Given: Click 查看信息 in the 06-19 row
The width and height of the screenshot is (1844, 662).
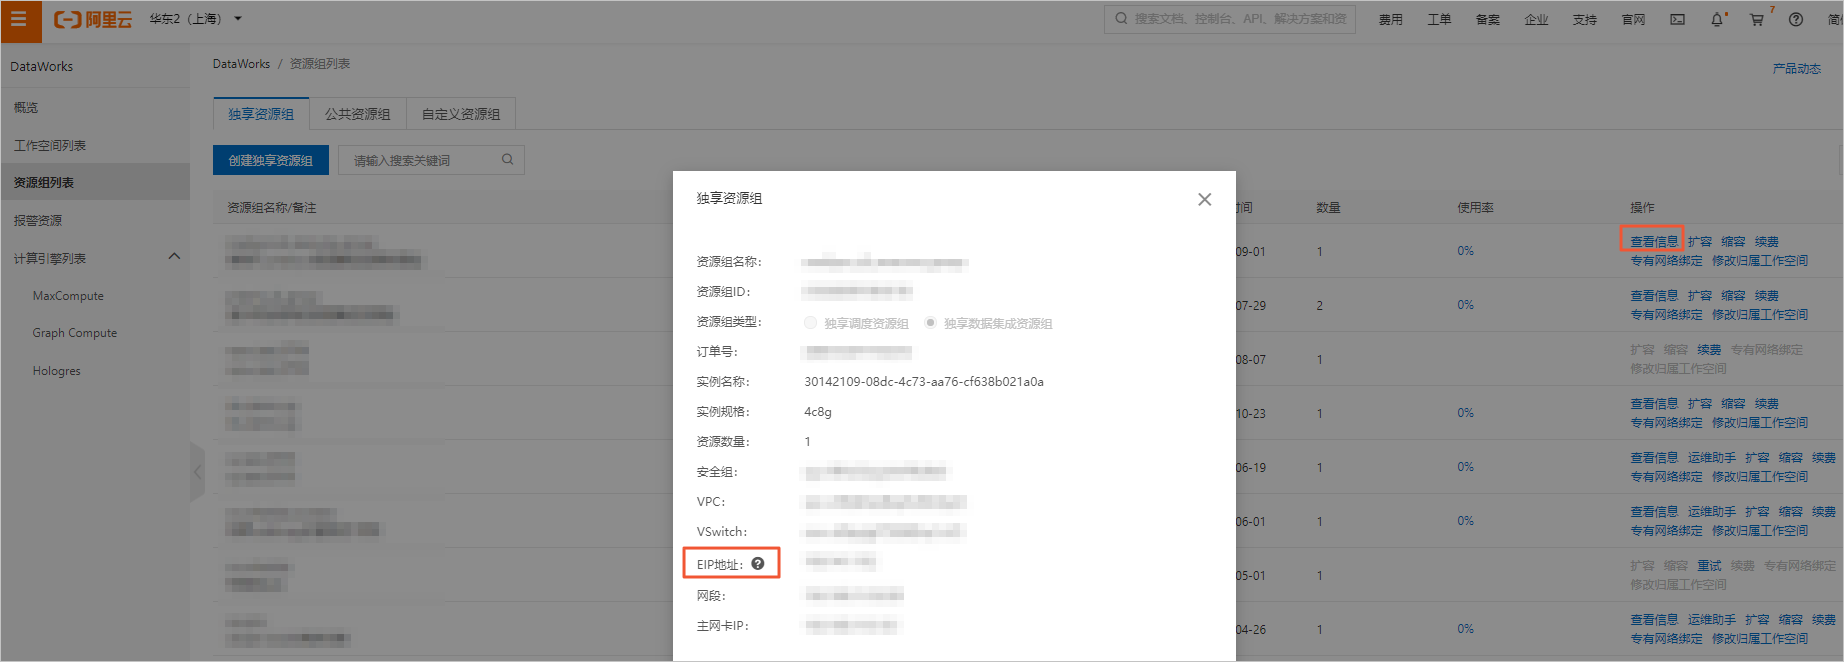Looking at the screenshot, I should 1654,458.
